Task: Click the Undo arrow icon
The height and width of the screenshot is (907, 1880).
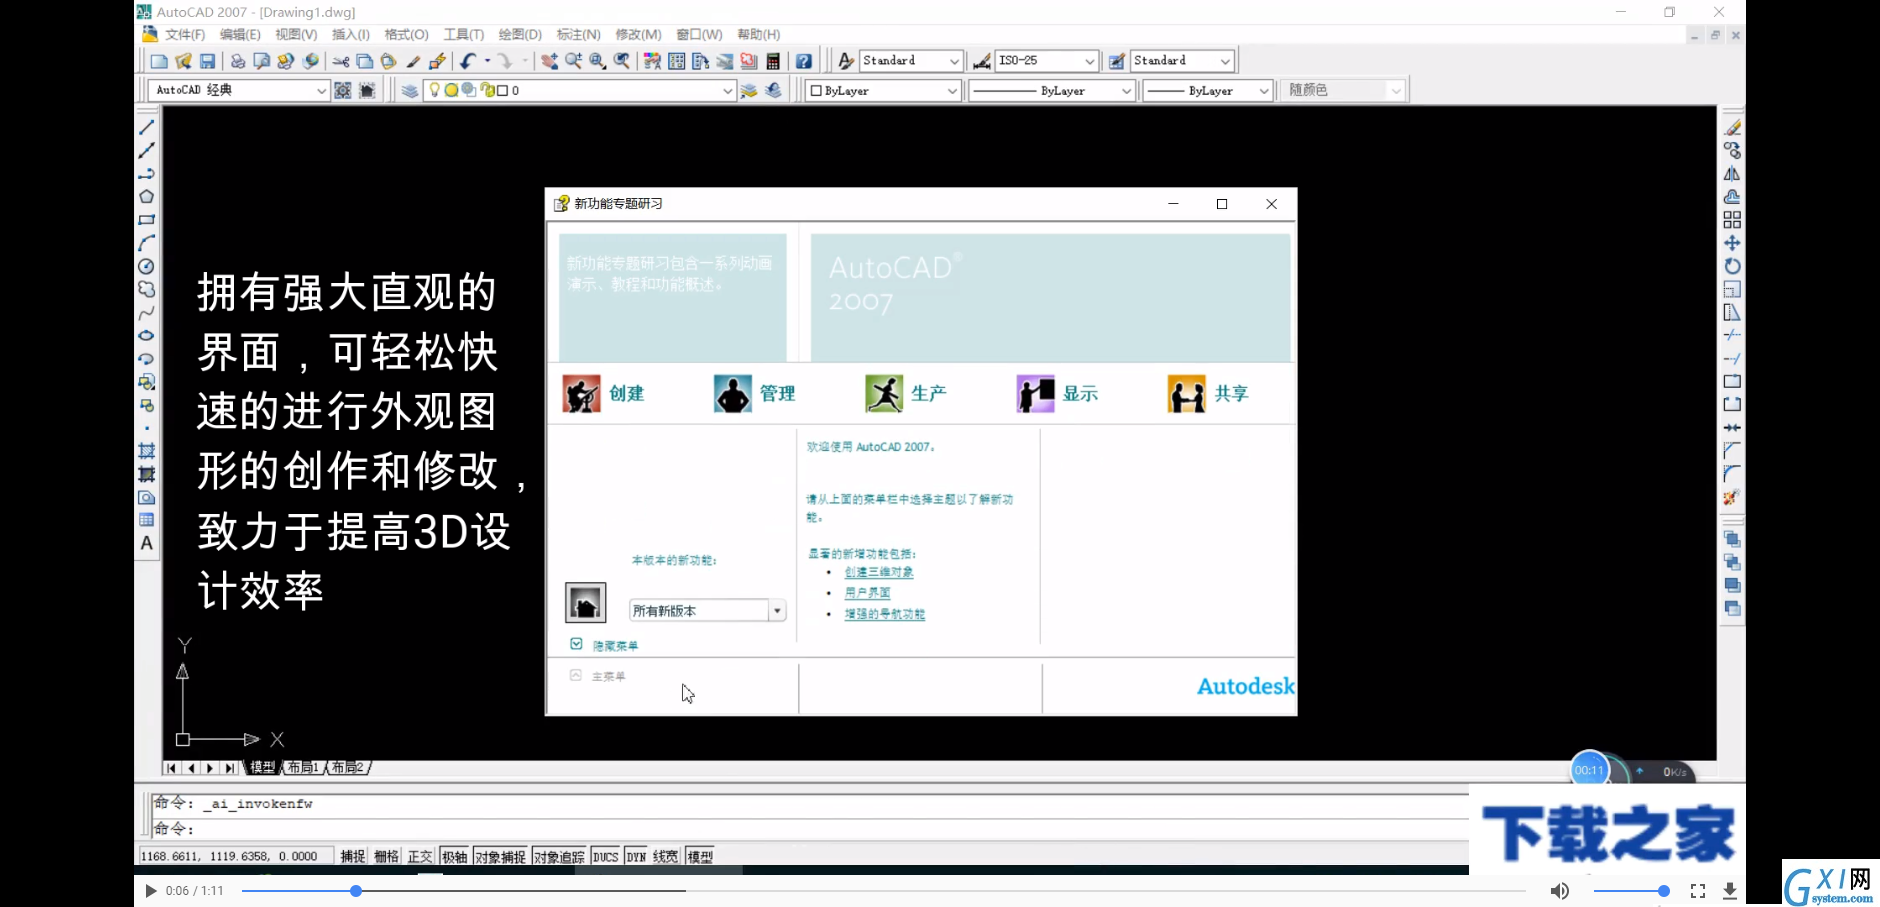Action: tap(468, 61)
